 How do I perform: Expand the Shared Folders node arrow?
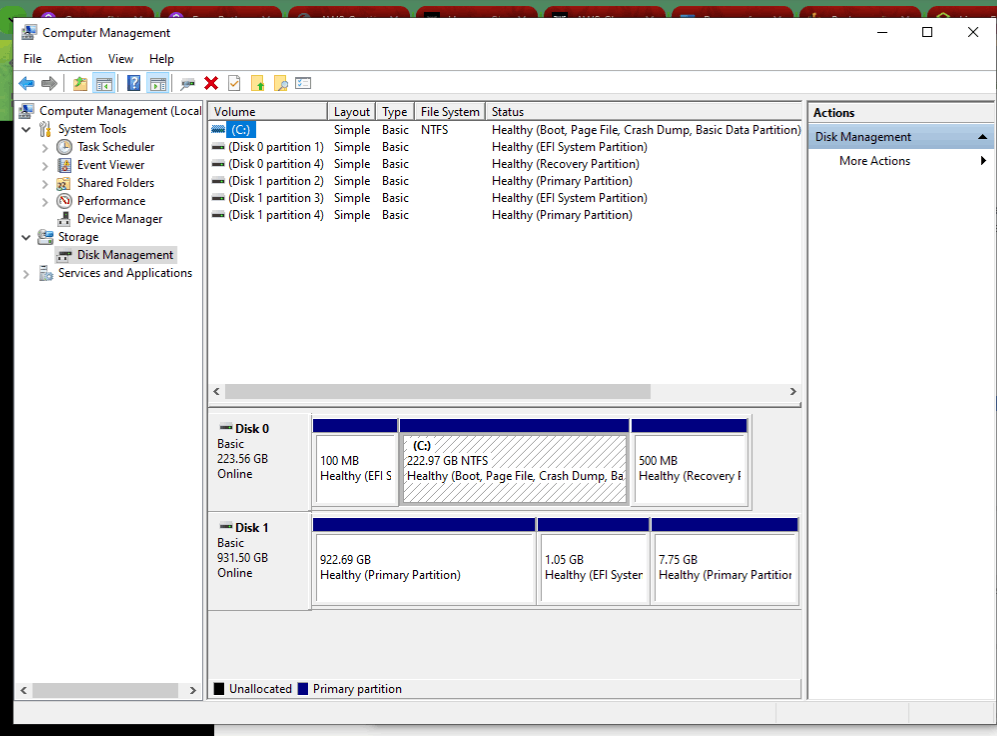click(45, 184)
